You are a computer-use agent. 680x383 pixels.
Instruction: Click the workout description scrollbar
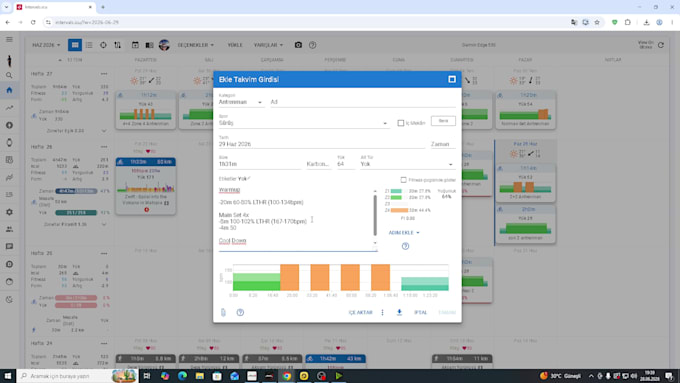[375, 216]
